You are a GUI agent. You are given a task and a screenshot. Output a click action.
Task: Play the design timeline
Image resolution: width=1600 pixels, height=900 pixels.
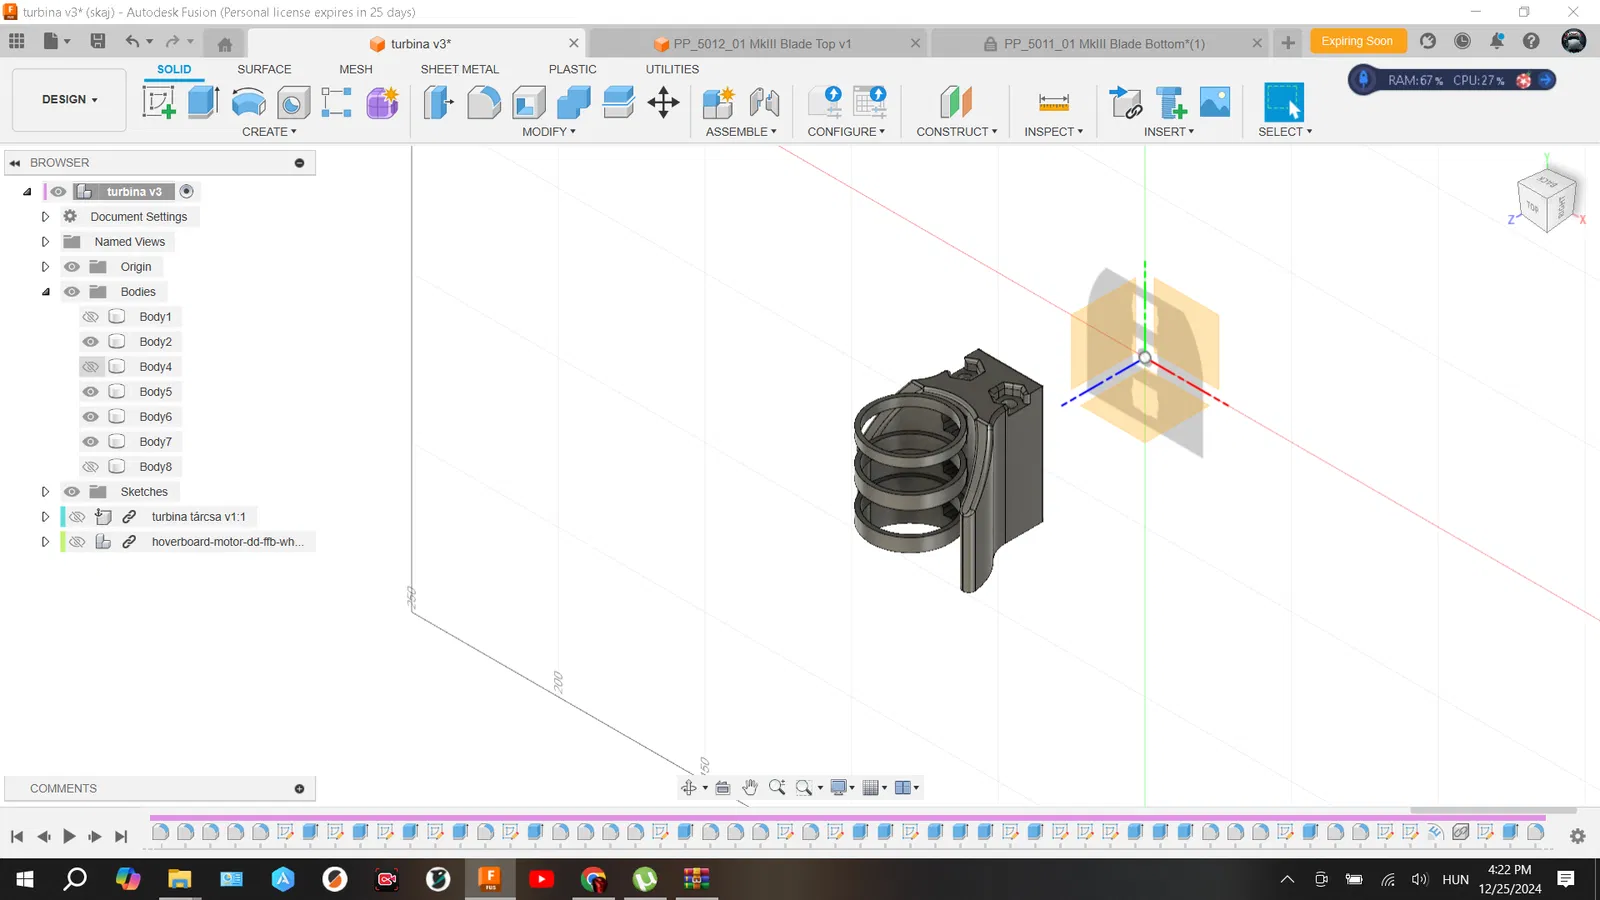(x=69, y=836)
